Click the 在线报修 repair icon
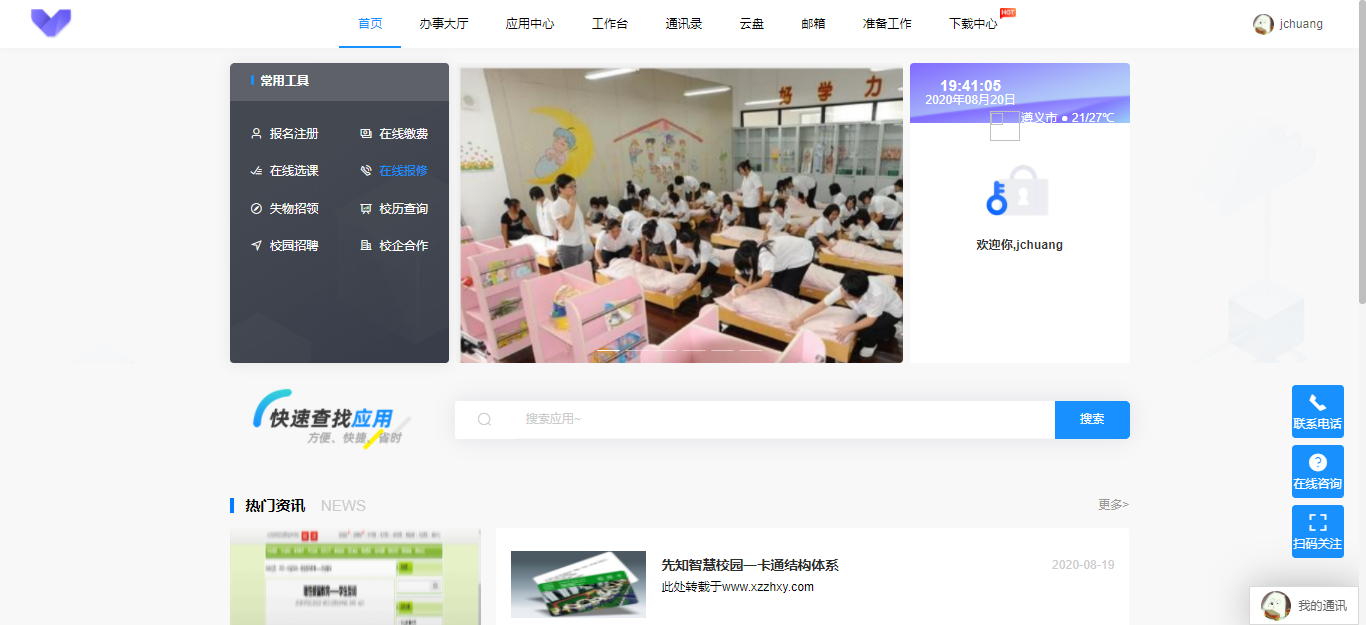Image resolution: width=1366 pixels, height=625 pixels. point(366,171)
